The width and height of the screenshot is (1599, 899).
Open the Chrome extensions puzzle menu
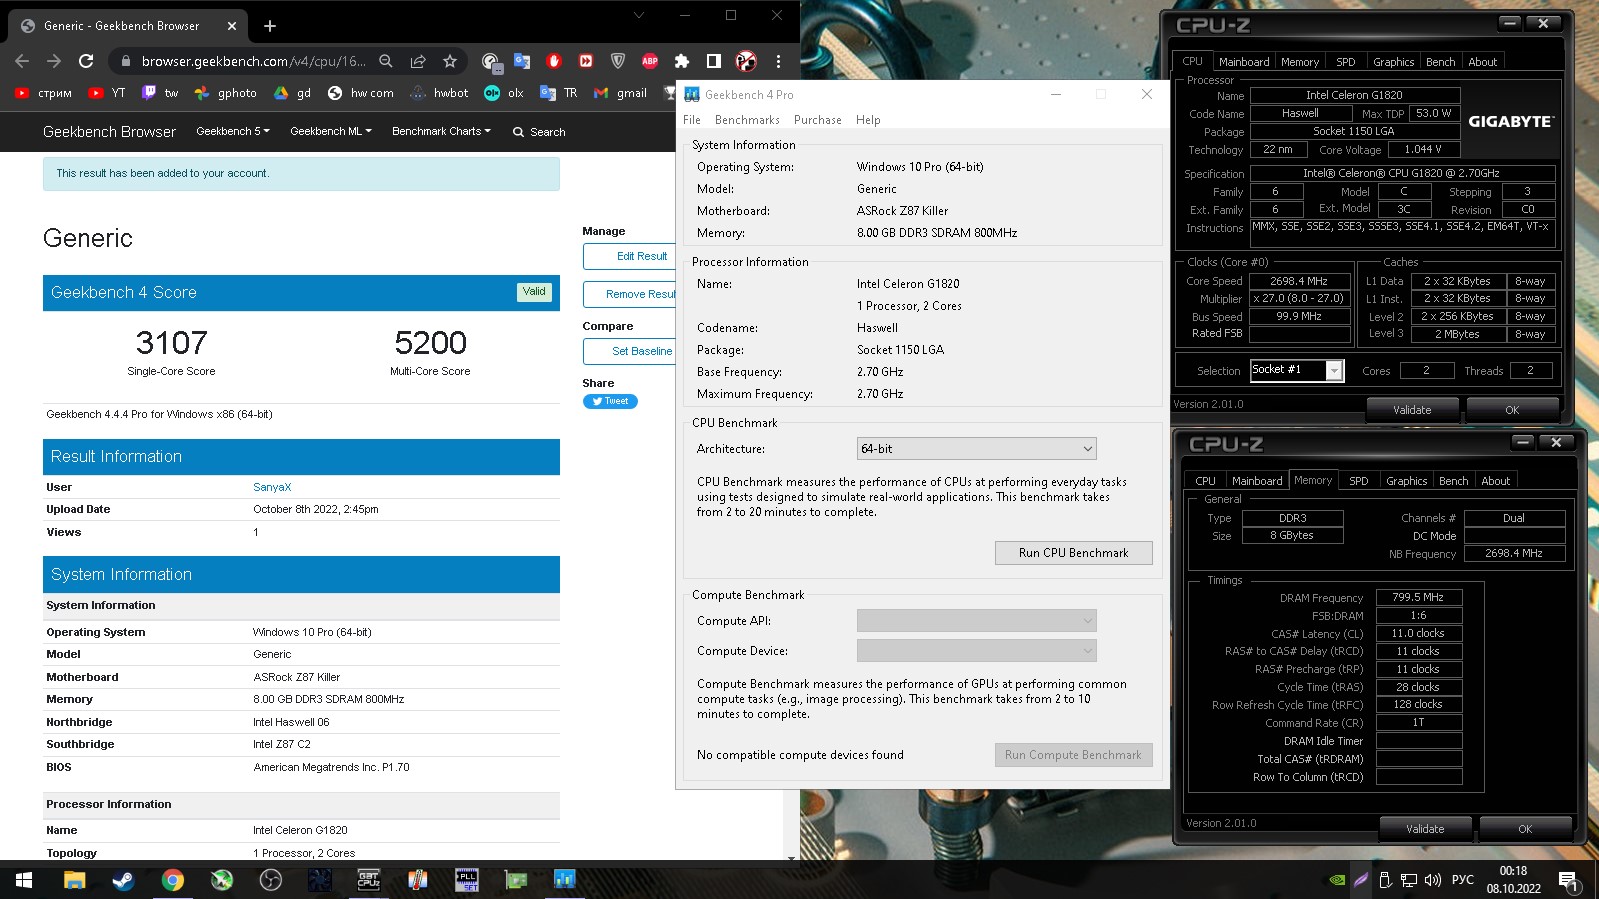pyautogui.click(x=682, y=61)
